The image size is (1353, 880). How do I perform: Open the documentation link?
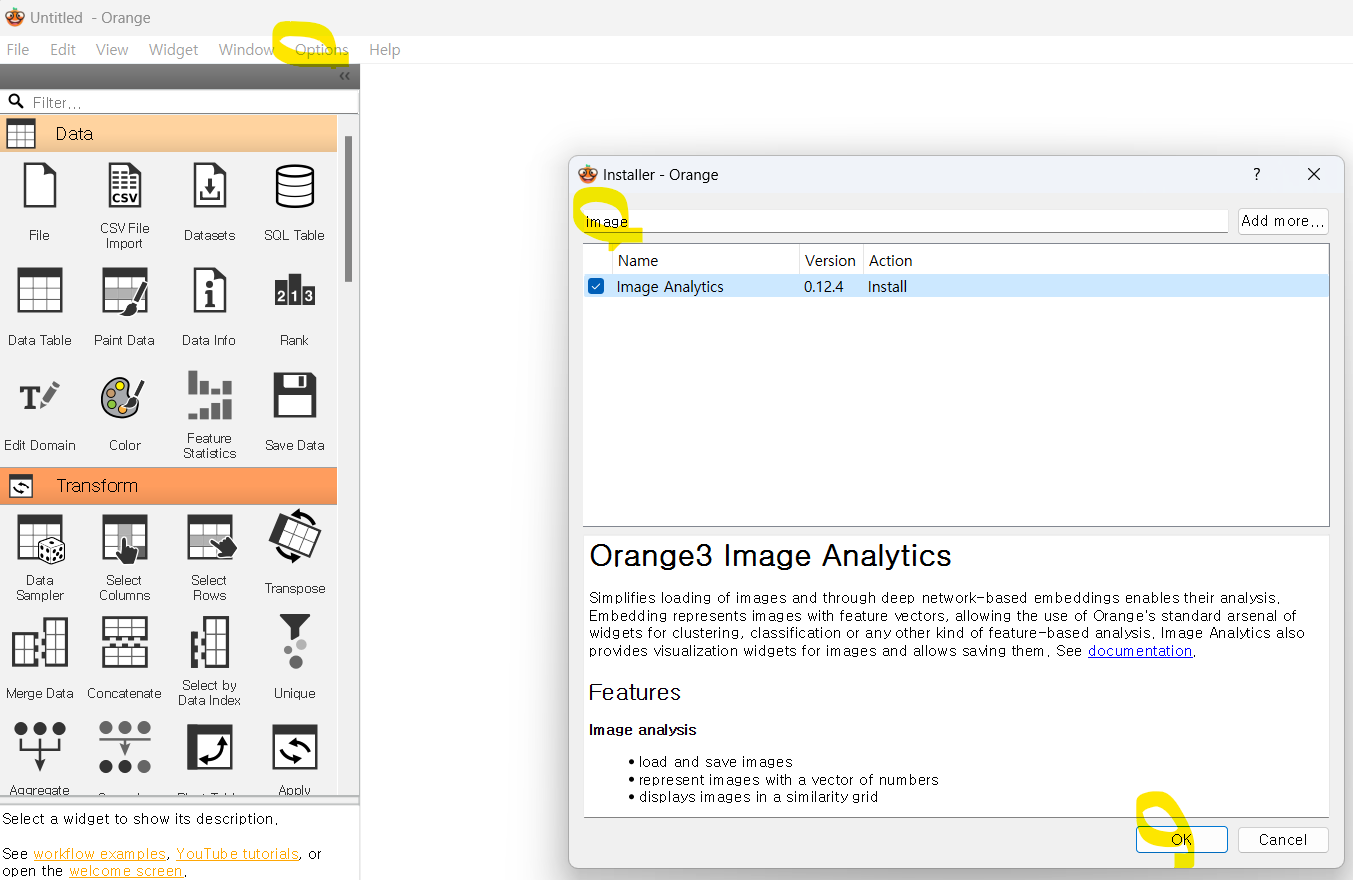pos(1140,651)
